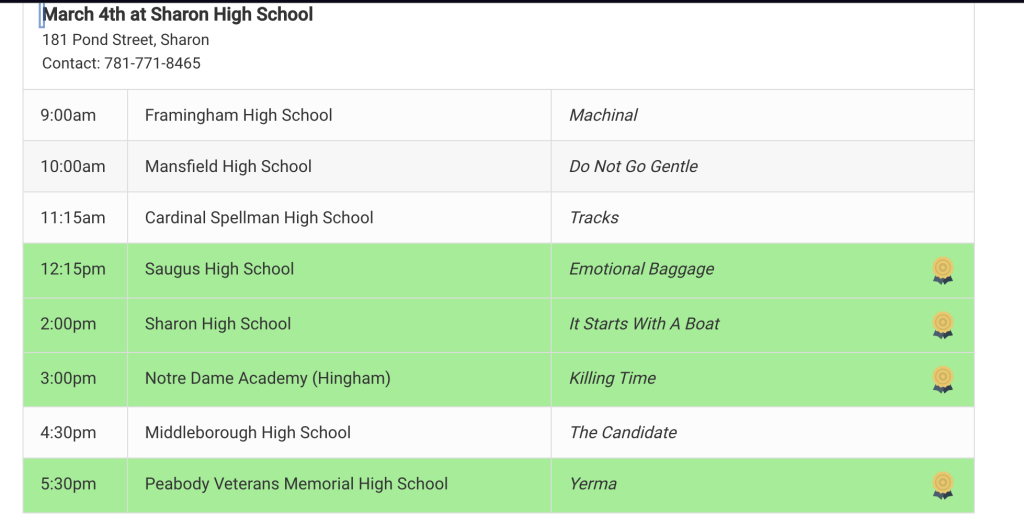Click the medal icon in the Yerma row

click(942, 485)
